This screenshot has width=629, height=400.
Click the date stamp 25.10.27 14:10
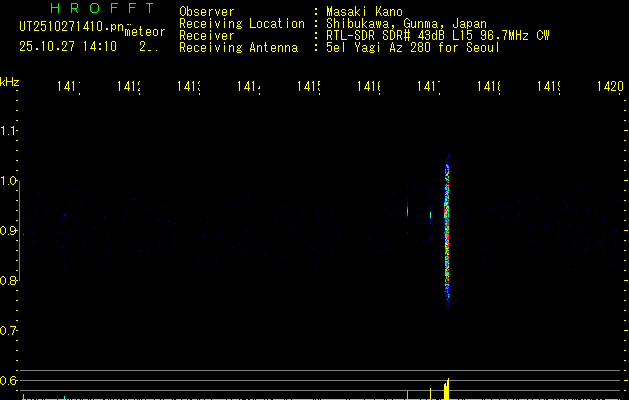68,47
